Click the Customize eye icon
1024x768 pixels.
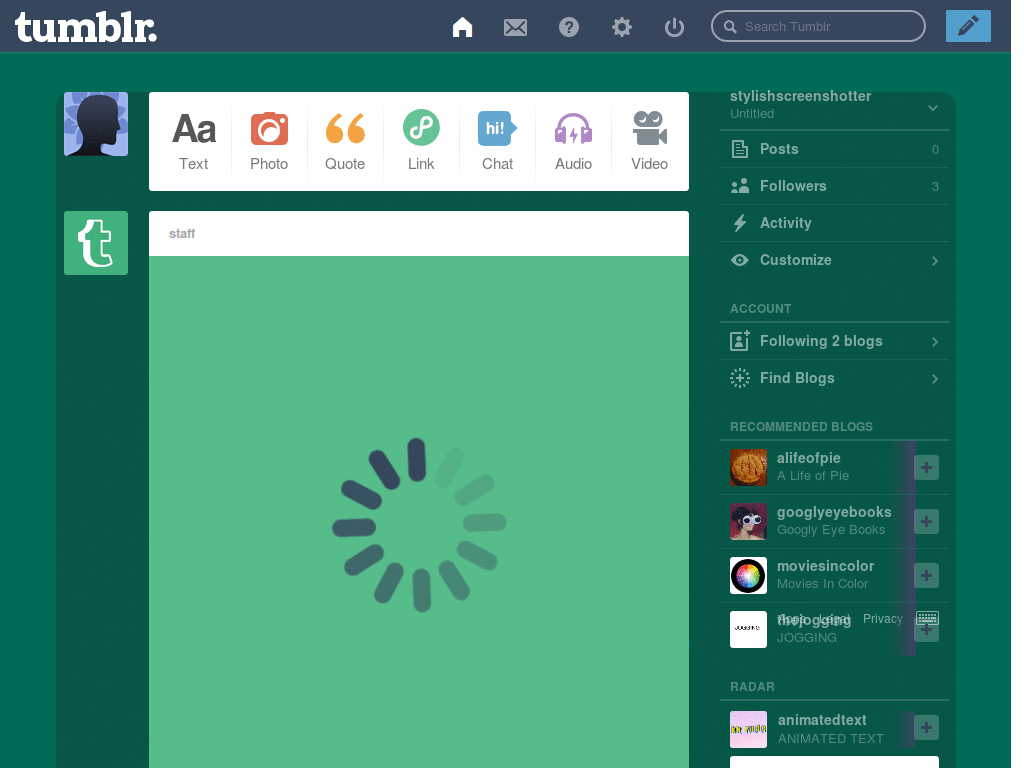pyautogui.click(x=740, y=260)
